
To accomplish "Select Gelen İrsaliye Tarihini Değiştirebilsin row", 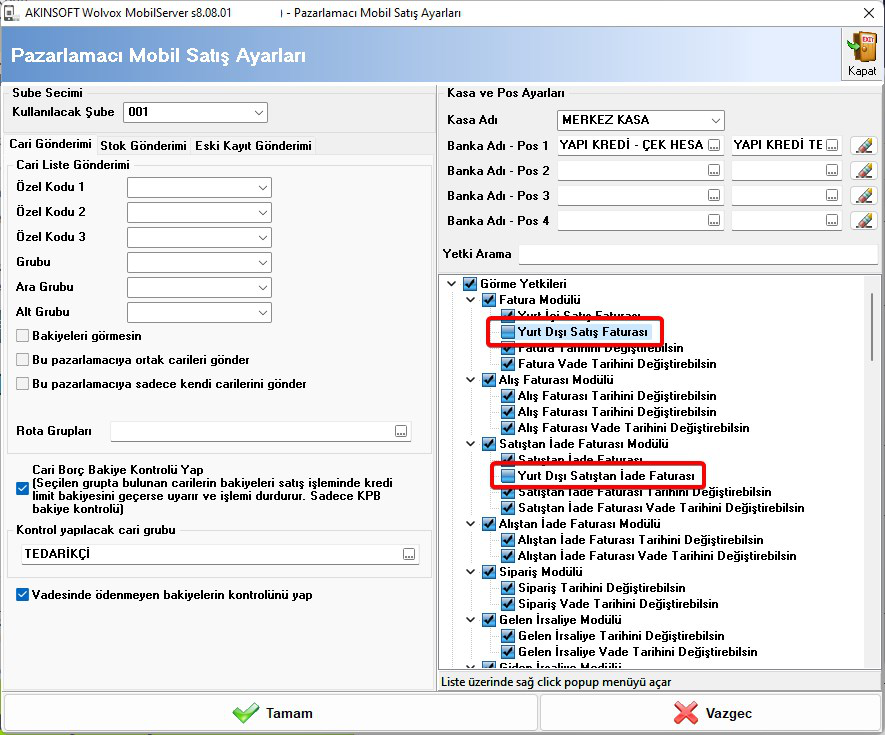I will click(621, 636).
